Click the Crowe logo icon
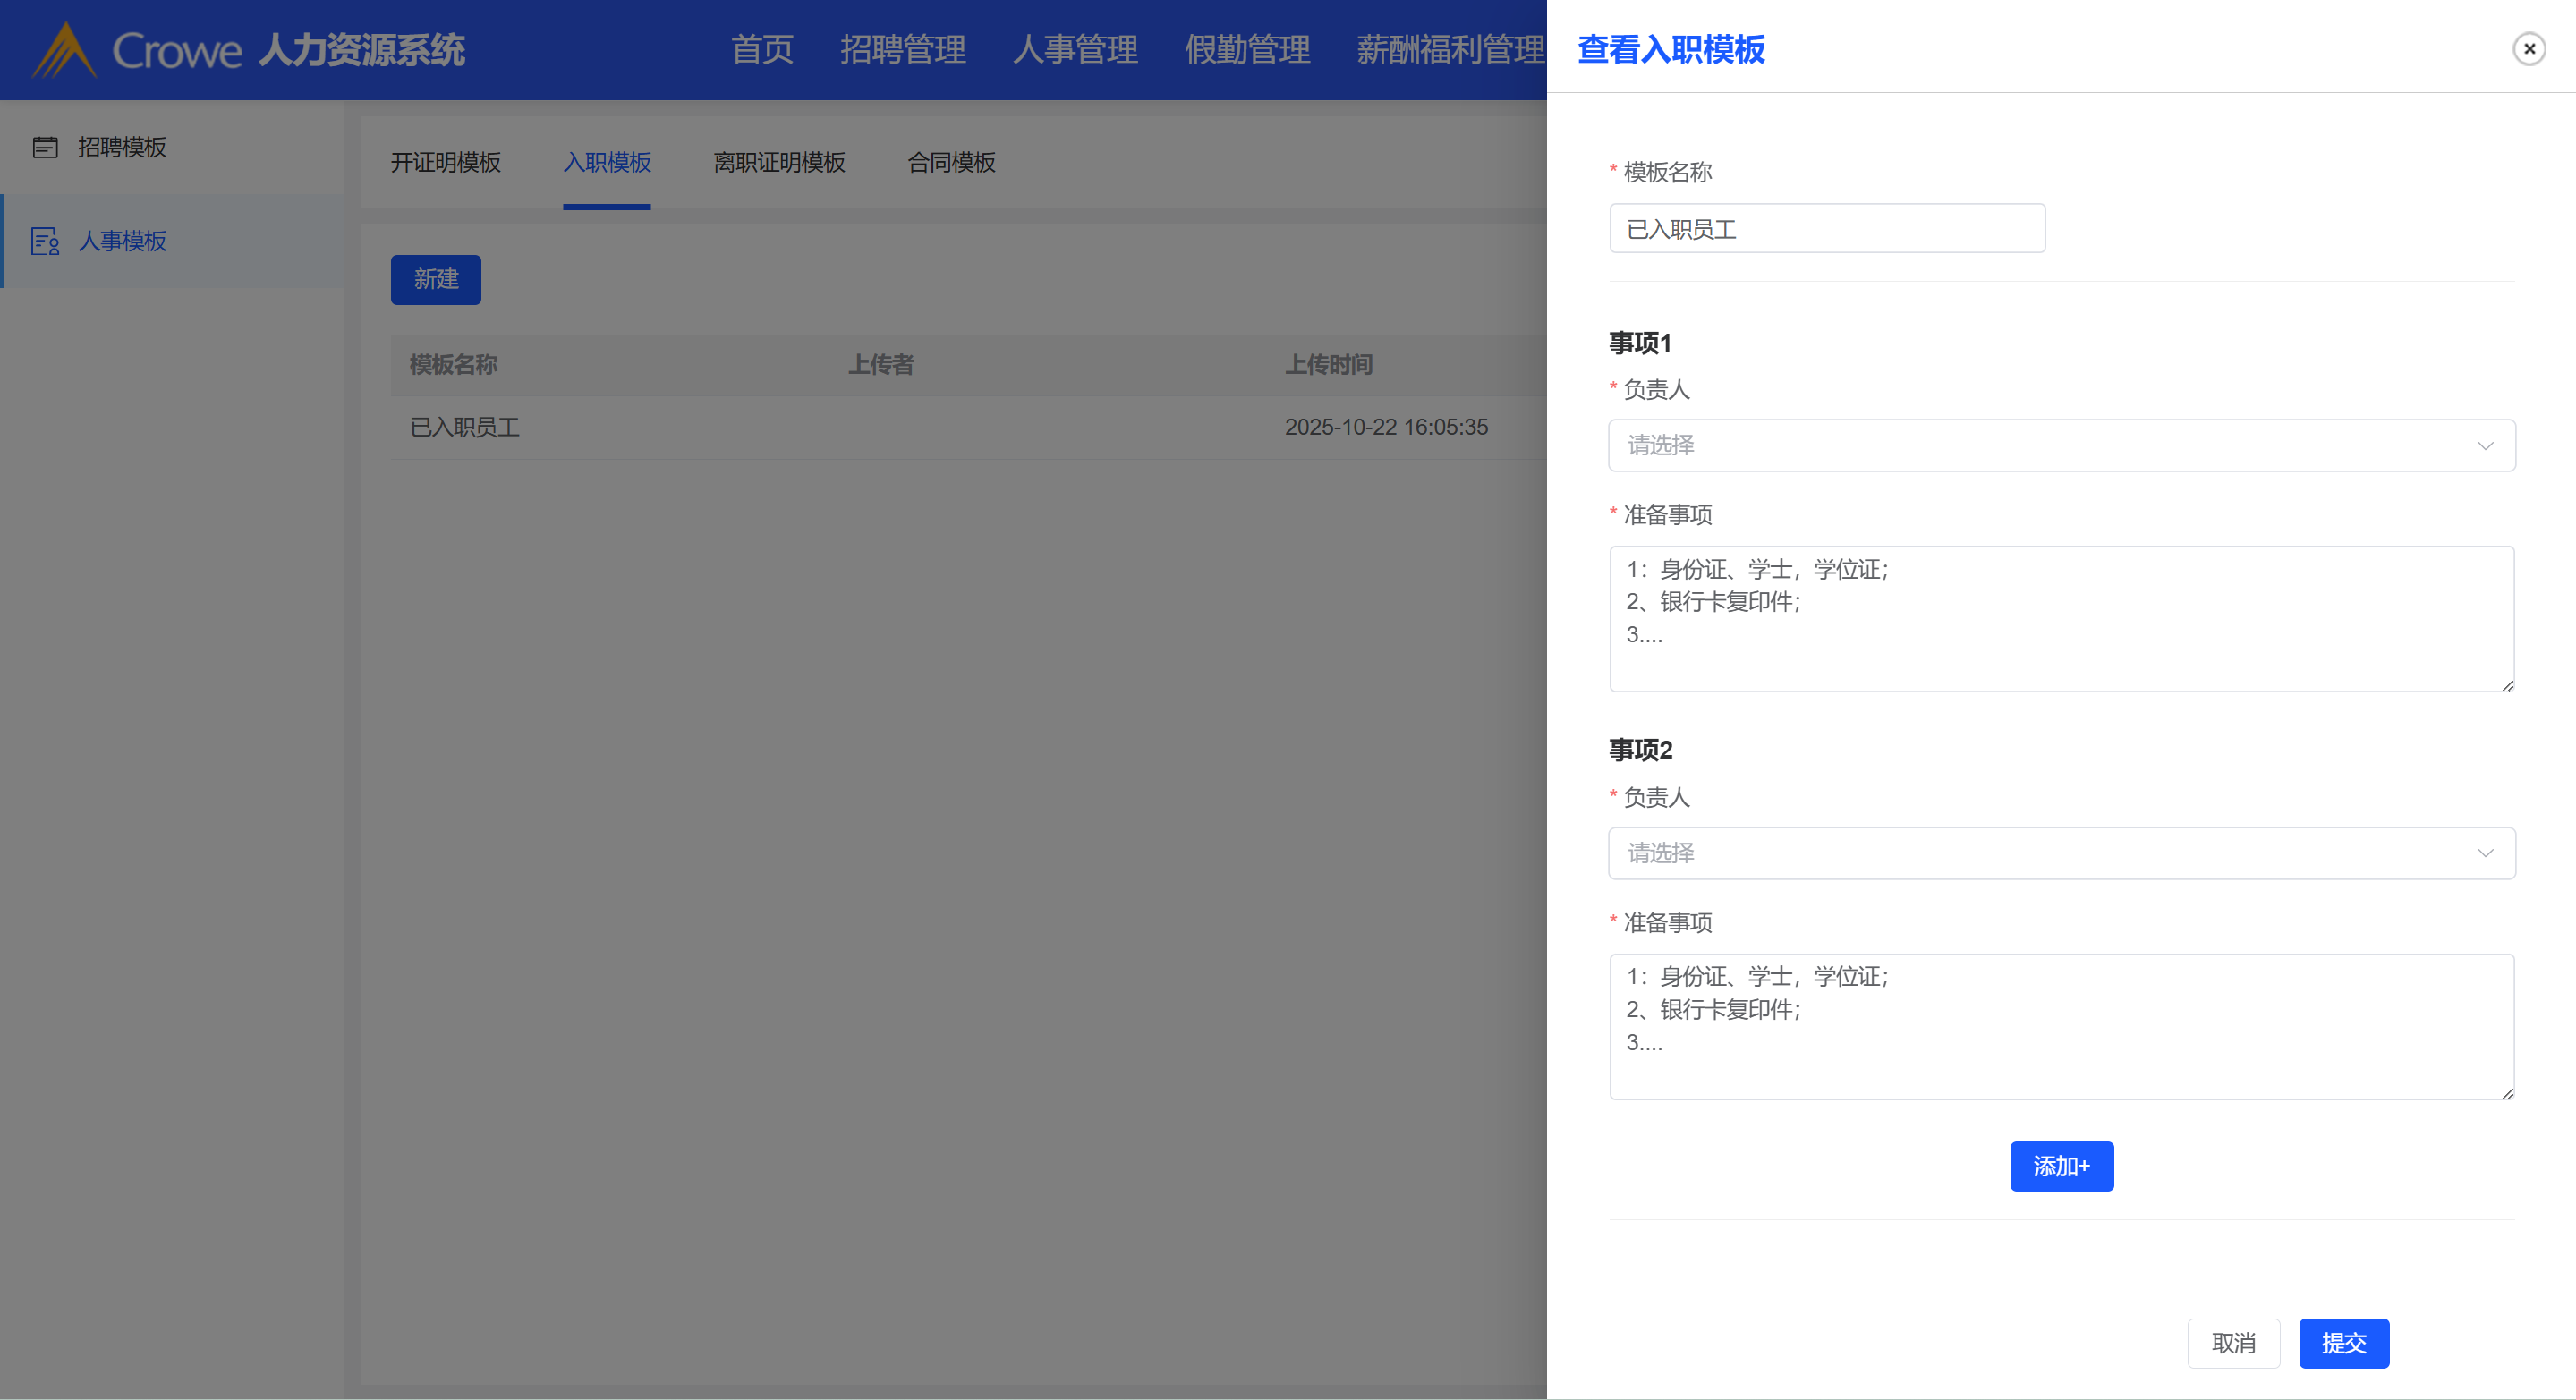 pos(64,50)
